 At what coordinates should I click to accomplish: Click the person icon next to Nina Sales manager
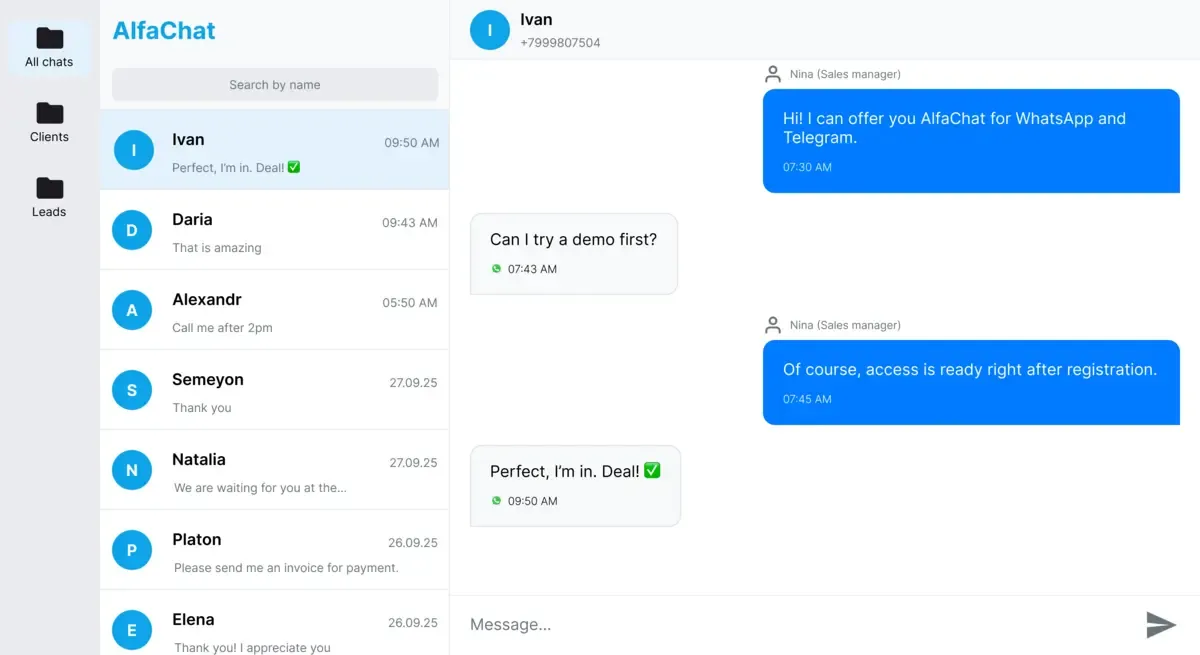772,73
